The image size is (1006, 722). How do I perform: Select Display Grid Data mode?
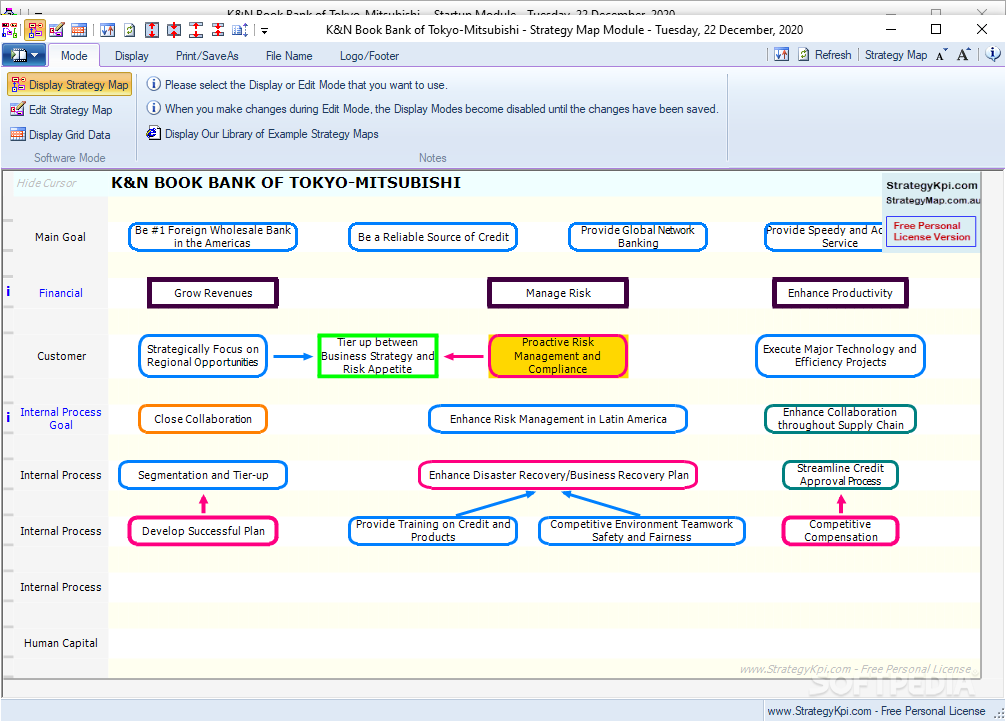(61, 135)
